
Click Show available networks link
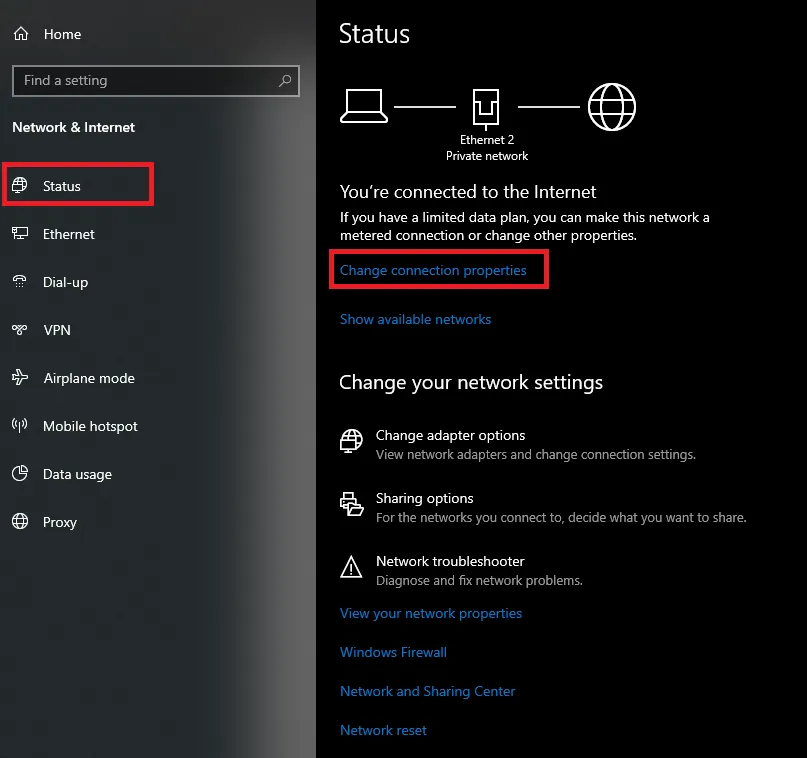point(415,320)
